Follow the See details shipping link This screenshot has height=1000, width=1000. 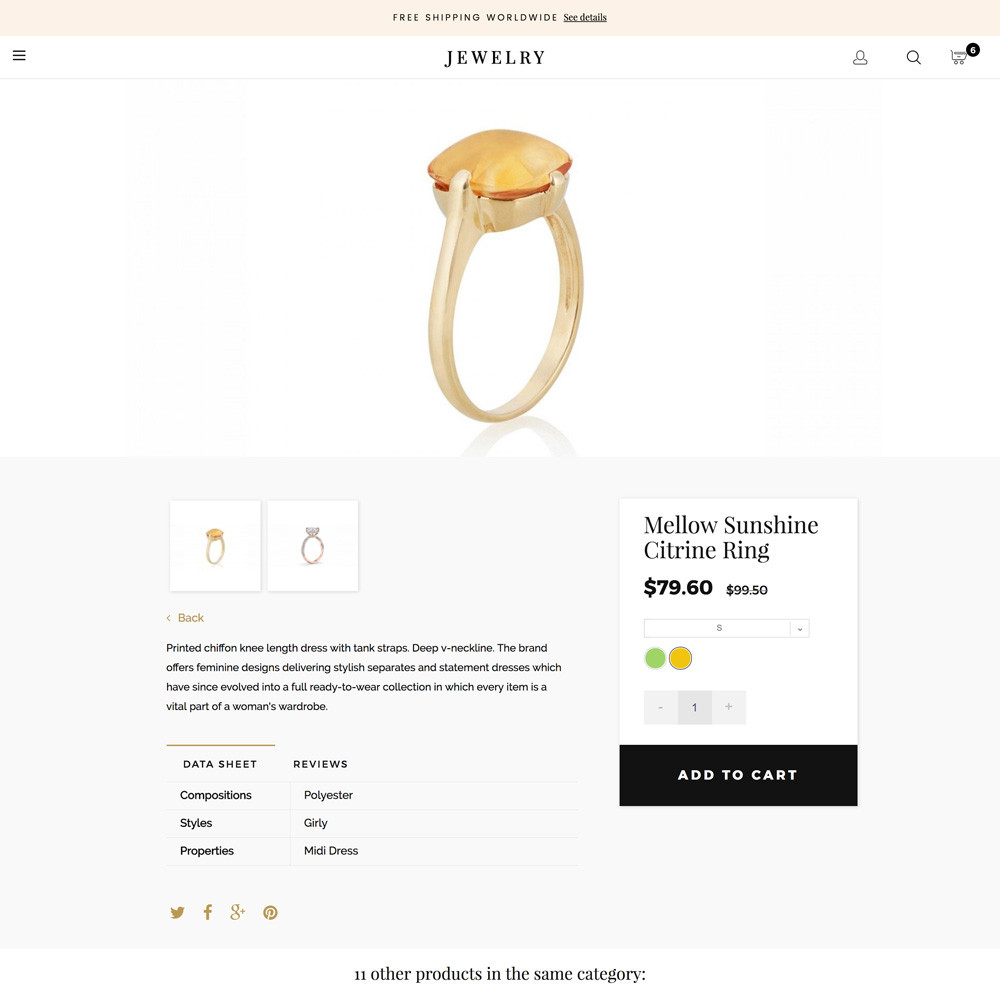pyautogui.click(x=585, y=17)
